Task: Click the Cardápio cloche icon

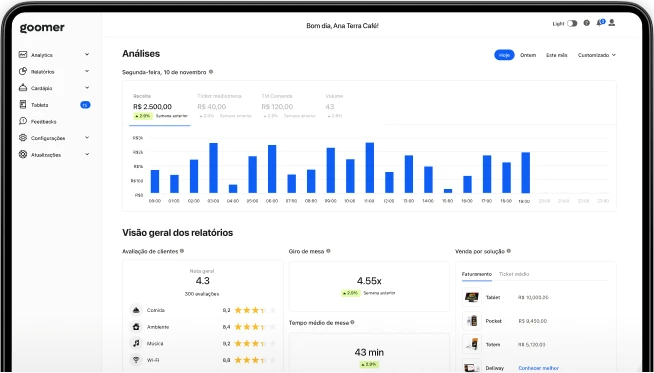Action: point(23,88)
